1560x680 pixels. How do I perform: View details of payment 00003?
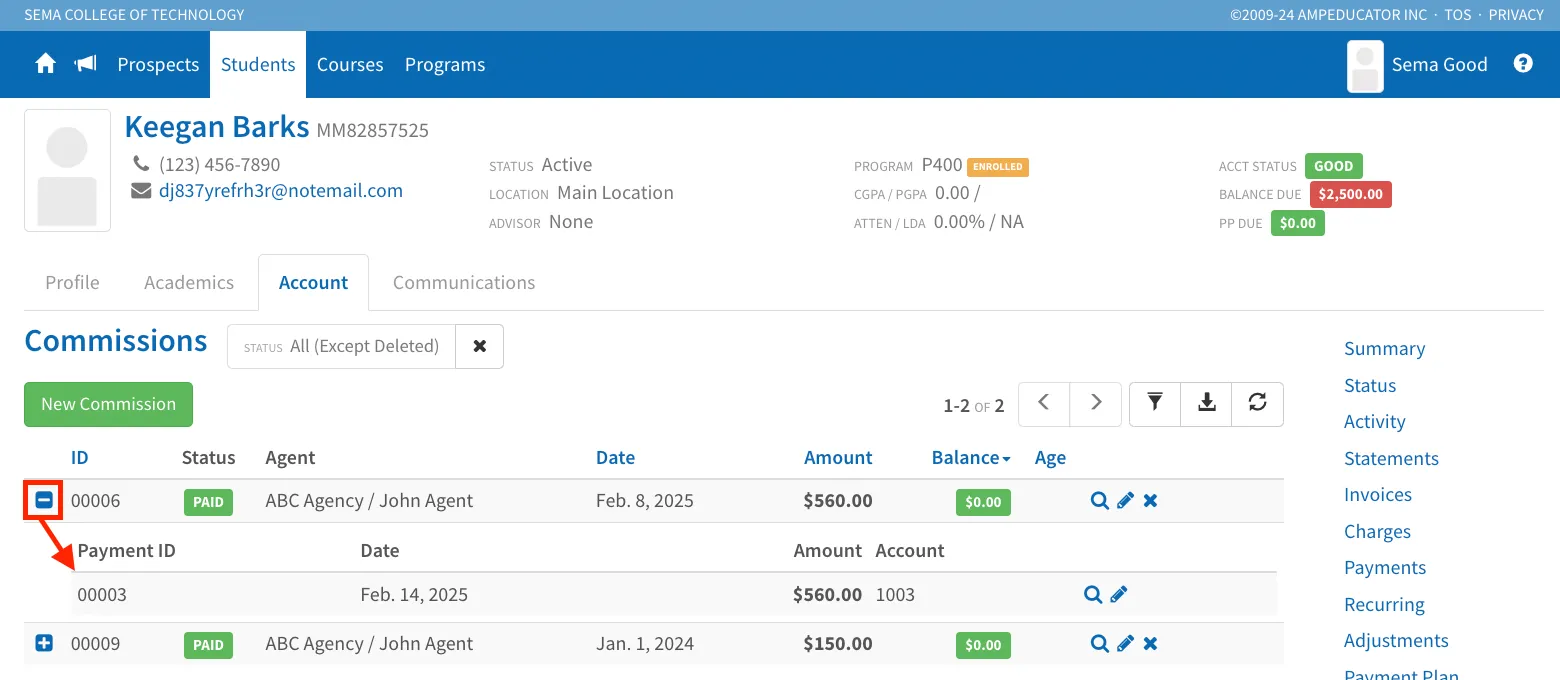(1093, 595)
